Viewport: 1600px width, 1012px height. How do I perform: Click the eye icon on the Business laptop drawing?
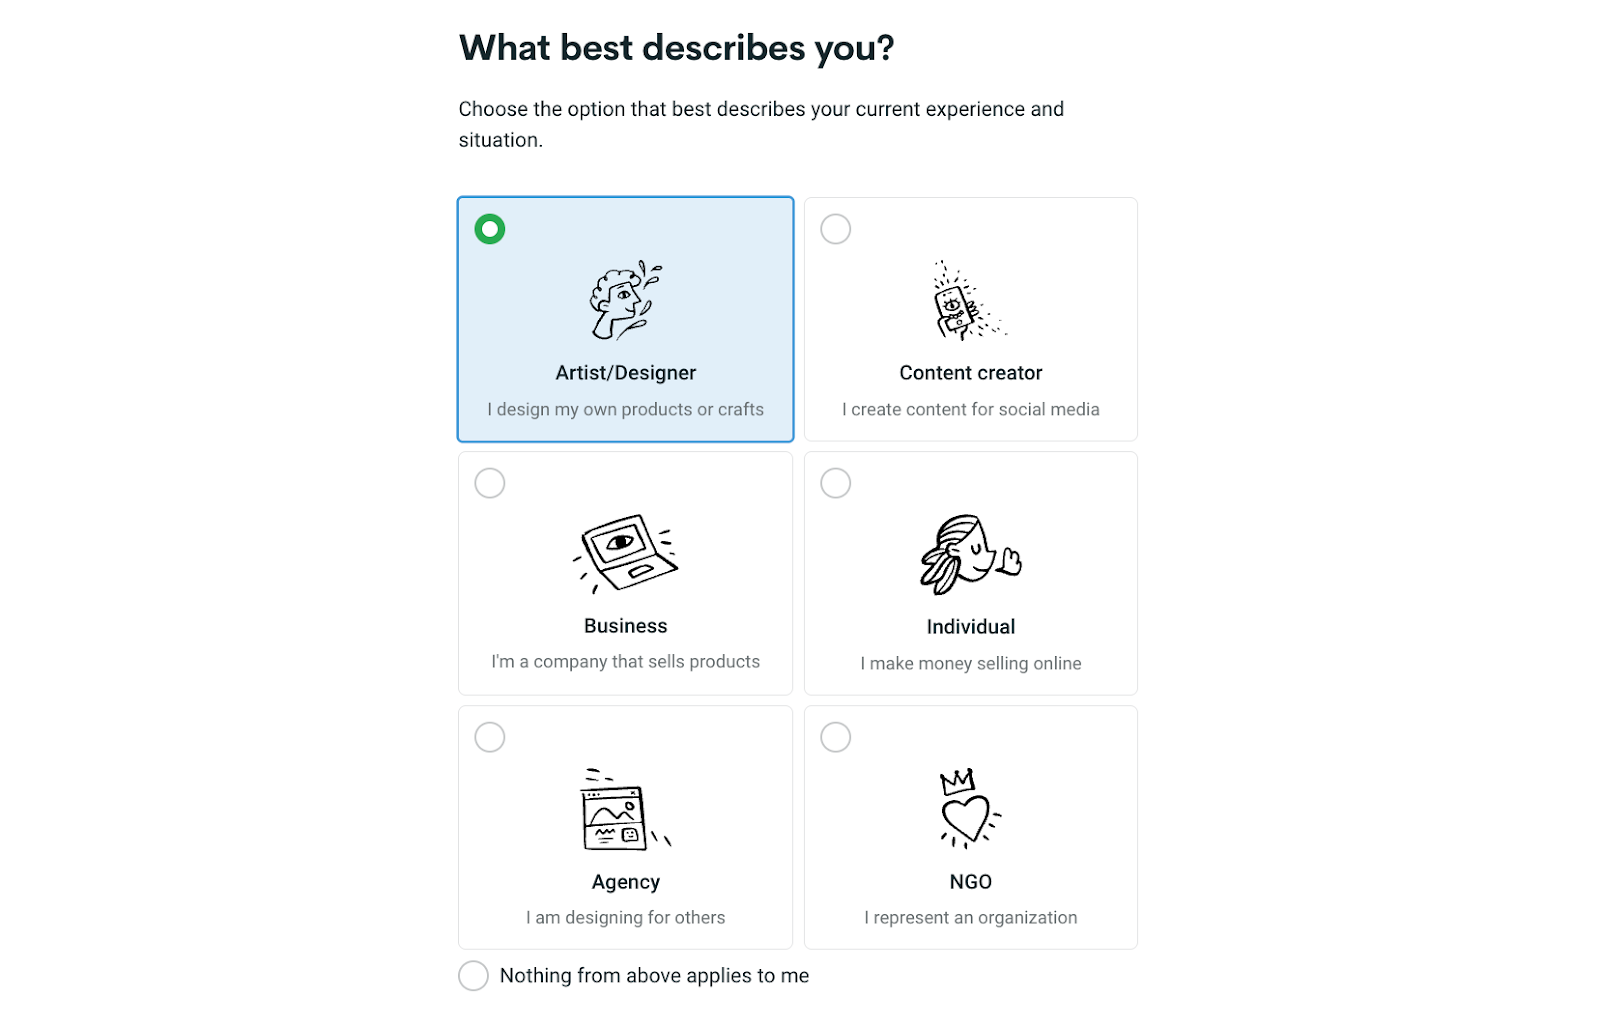point(620,541)
